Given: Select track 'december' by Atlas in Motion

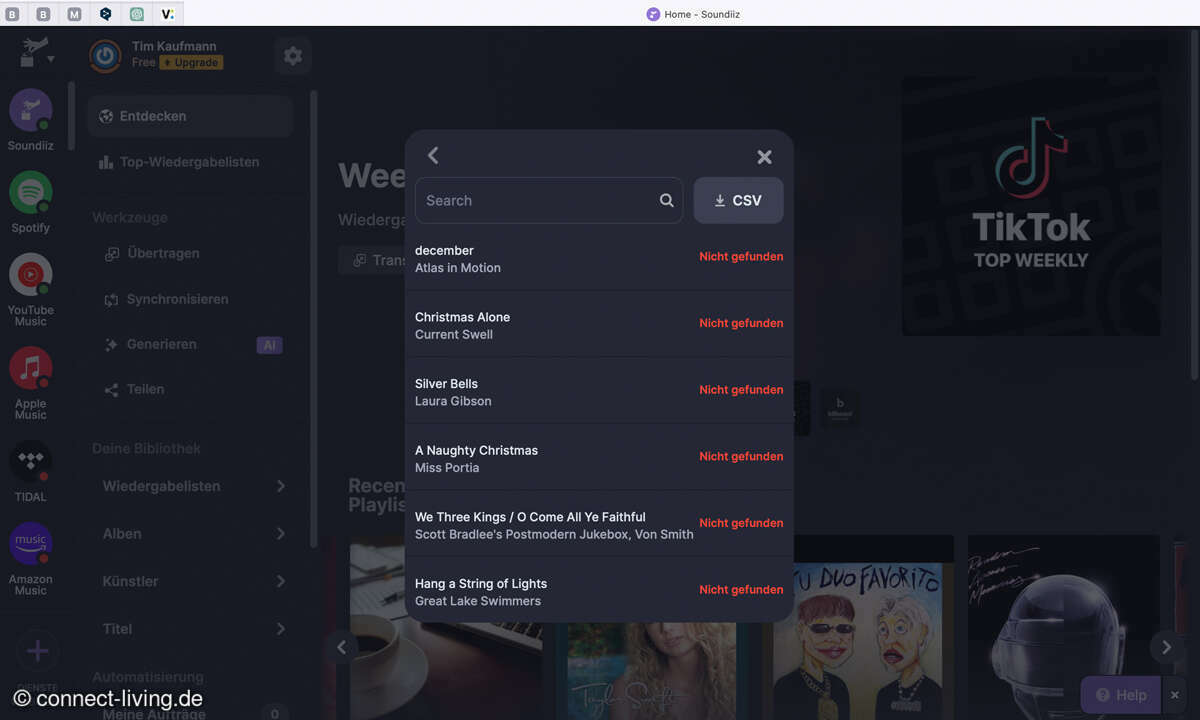Looking at the screenshot, I should click(599, 259).
